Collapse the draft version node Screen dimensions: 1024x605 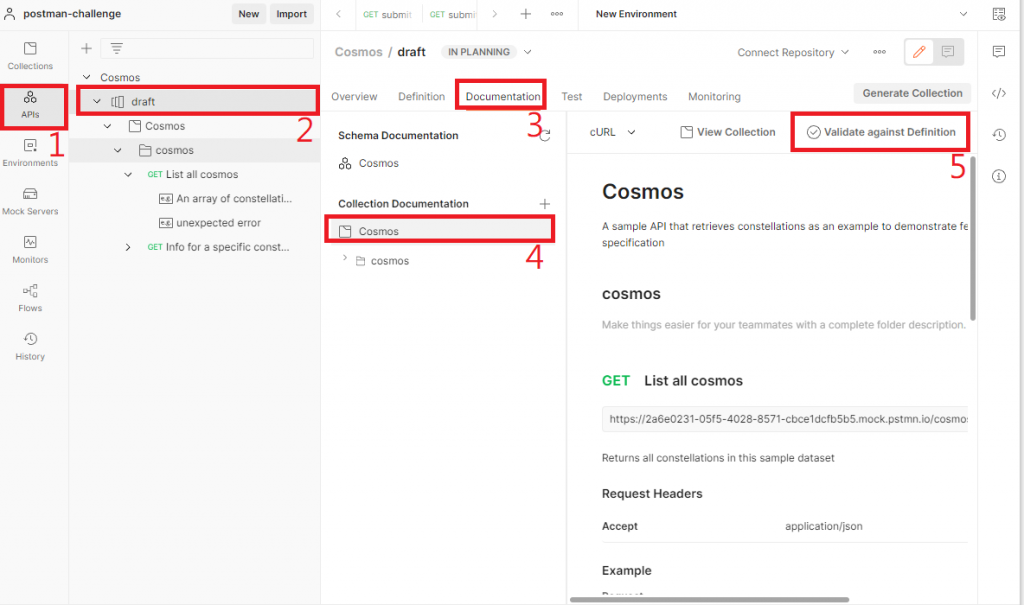(97, 101)
